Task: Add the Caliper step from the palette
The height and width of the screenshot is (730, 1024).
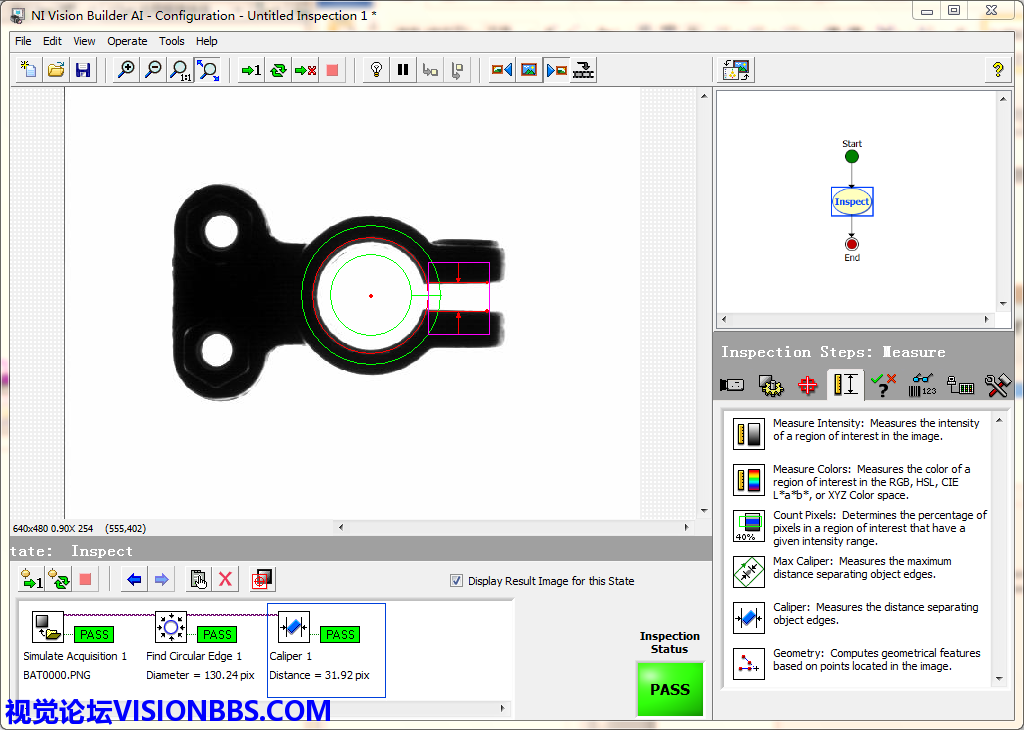Action: click(748, 618)
